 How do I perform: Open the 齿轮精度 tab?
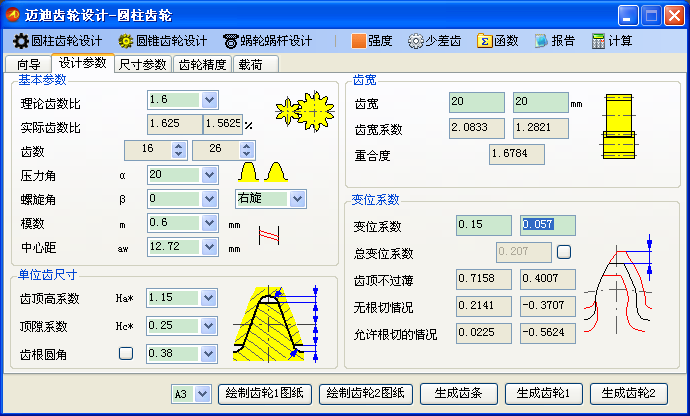point(202,64)
